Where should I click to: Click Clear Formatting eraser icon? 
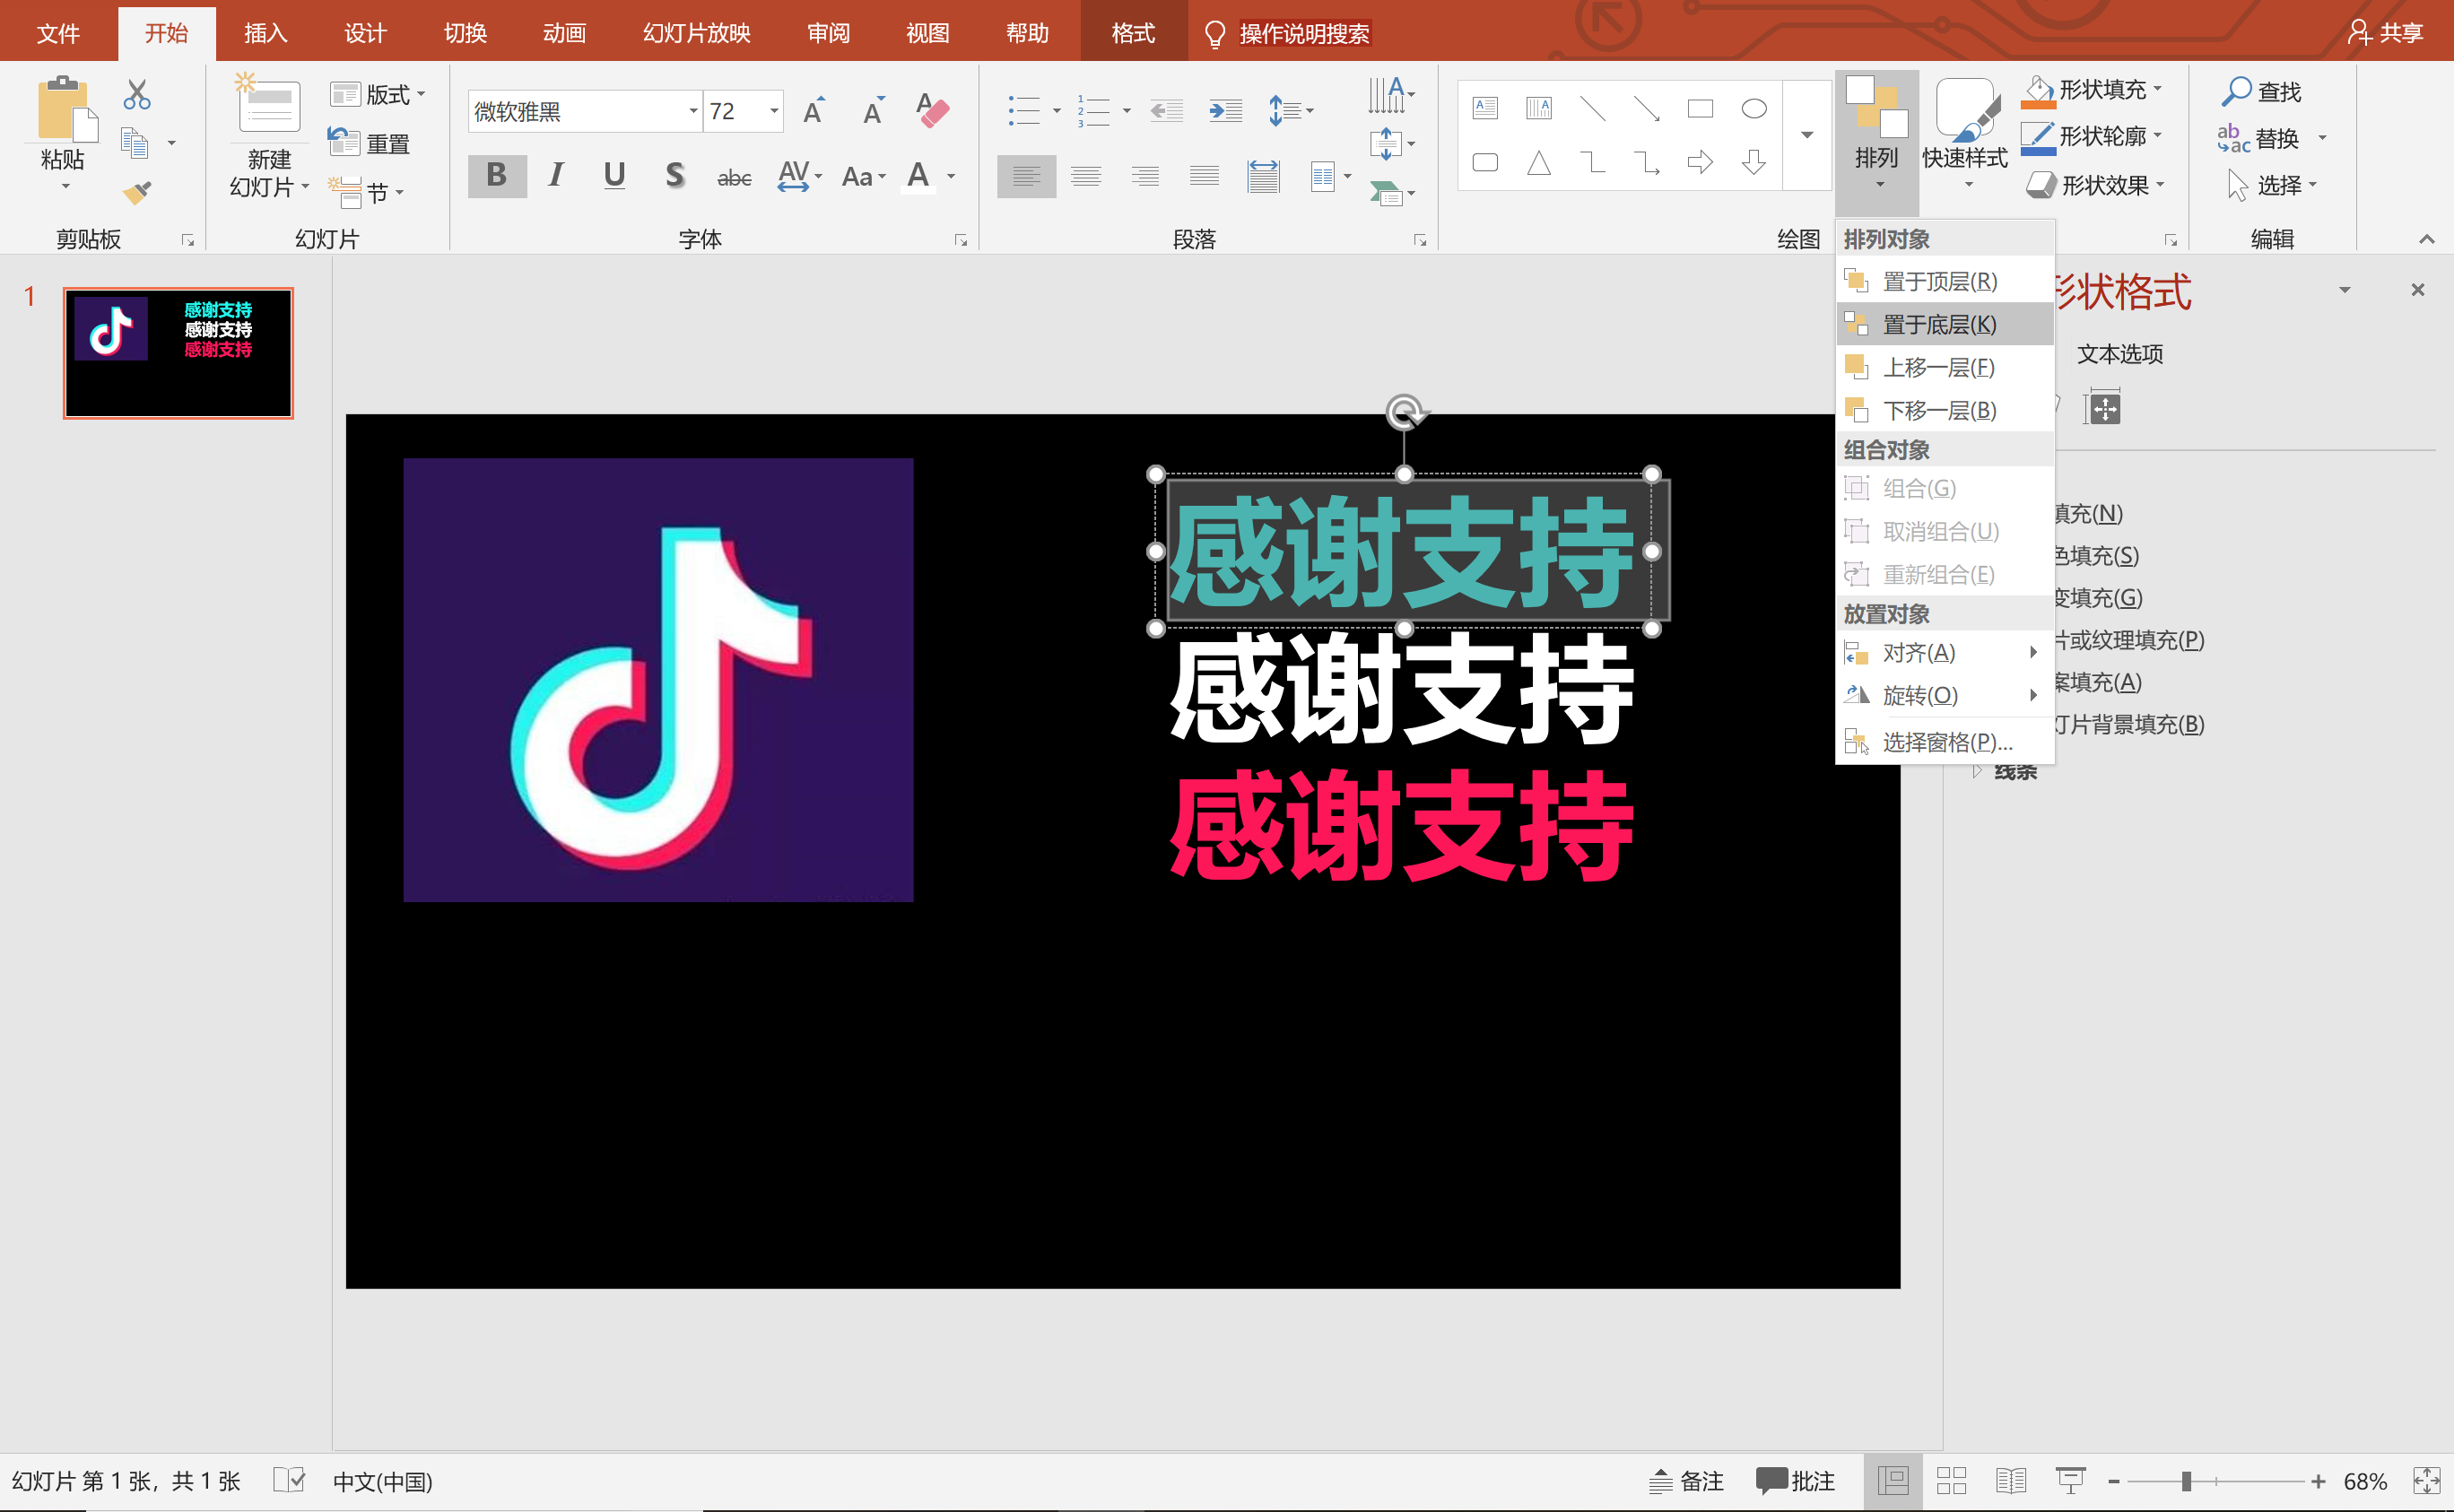coord(932,110)
